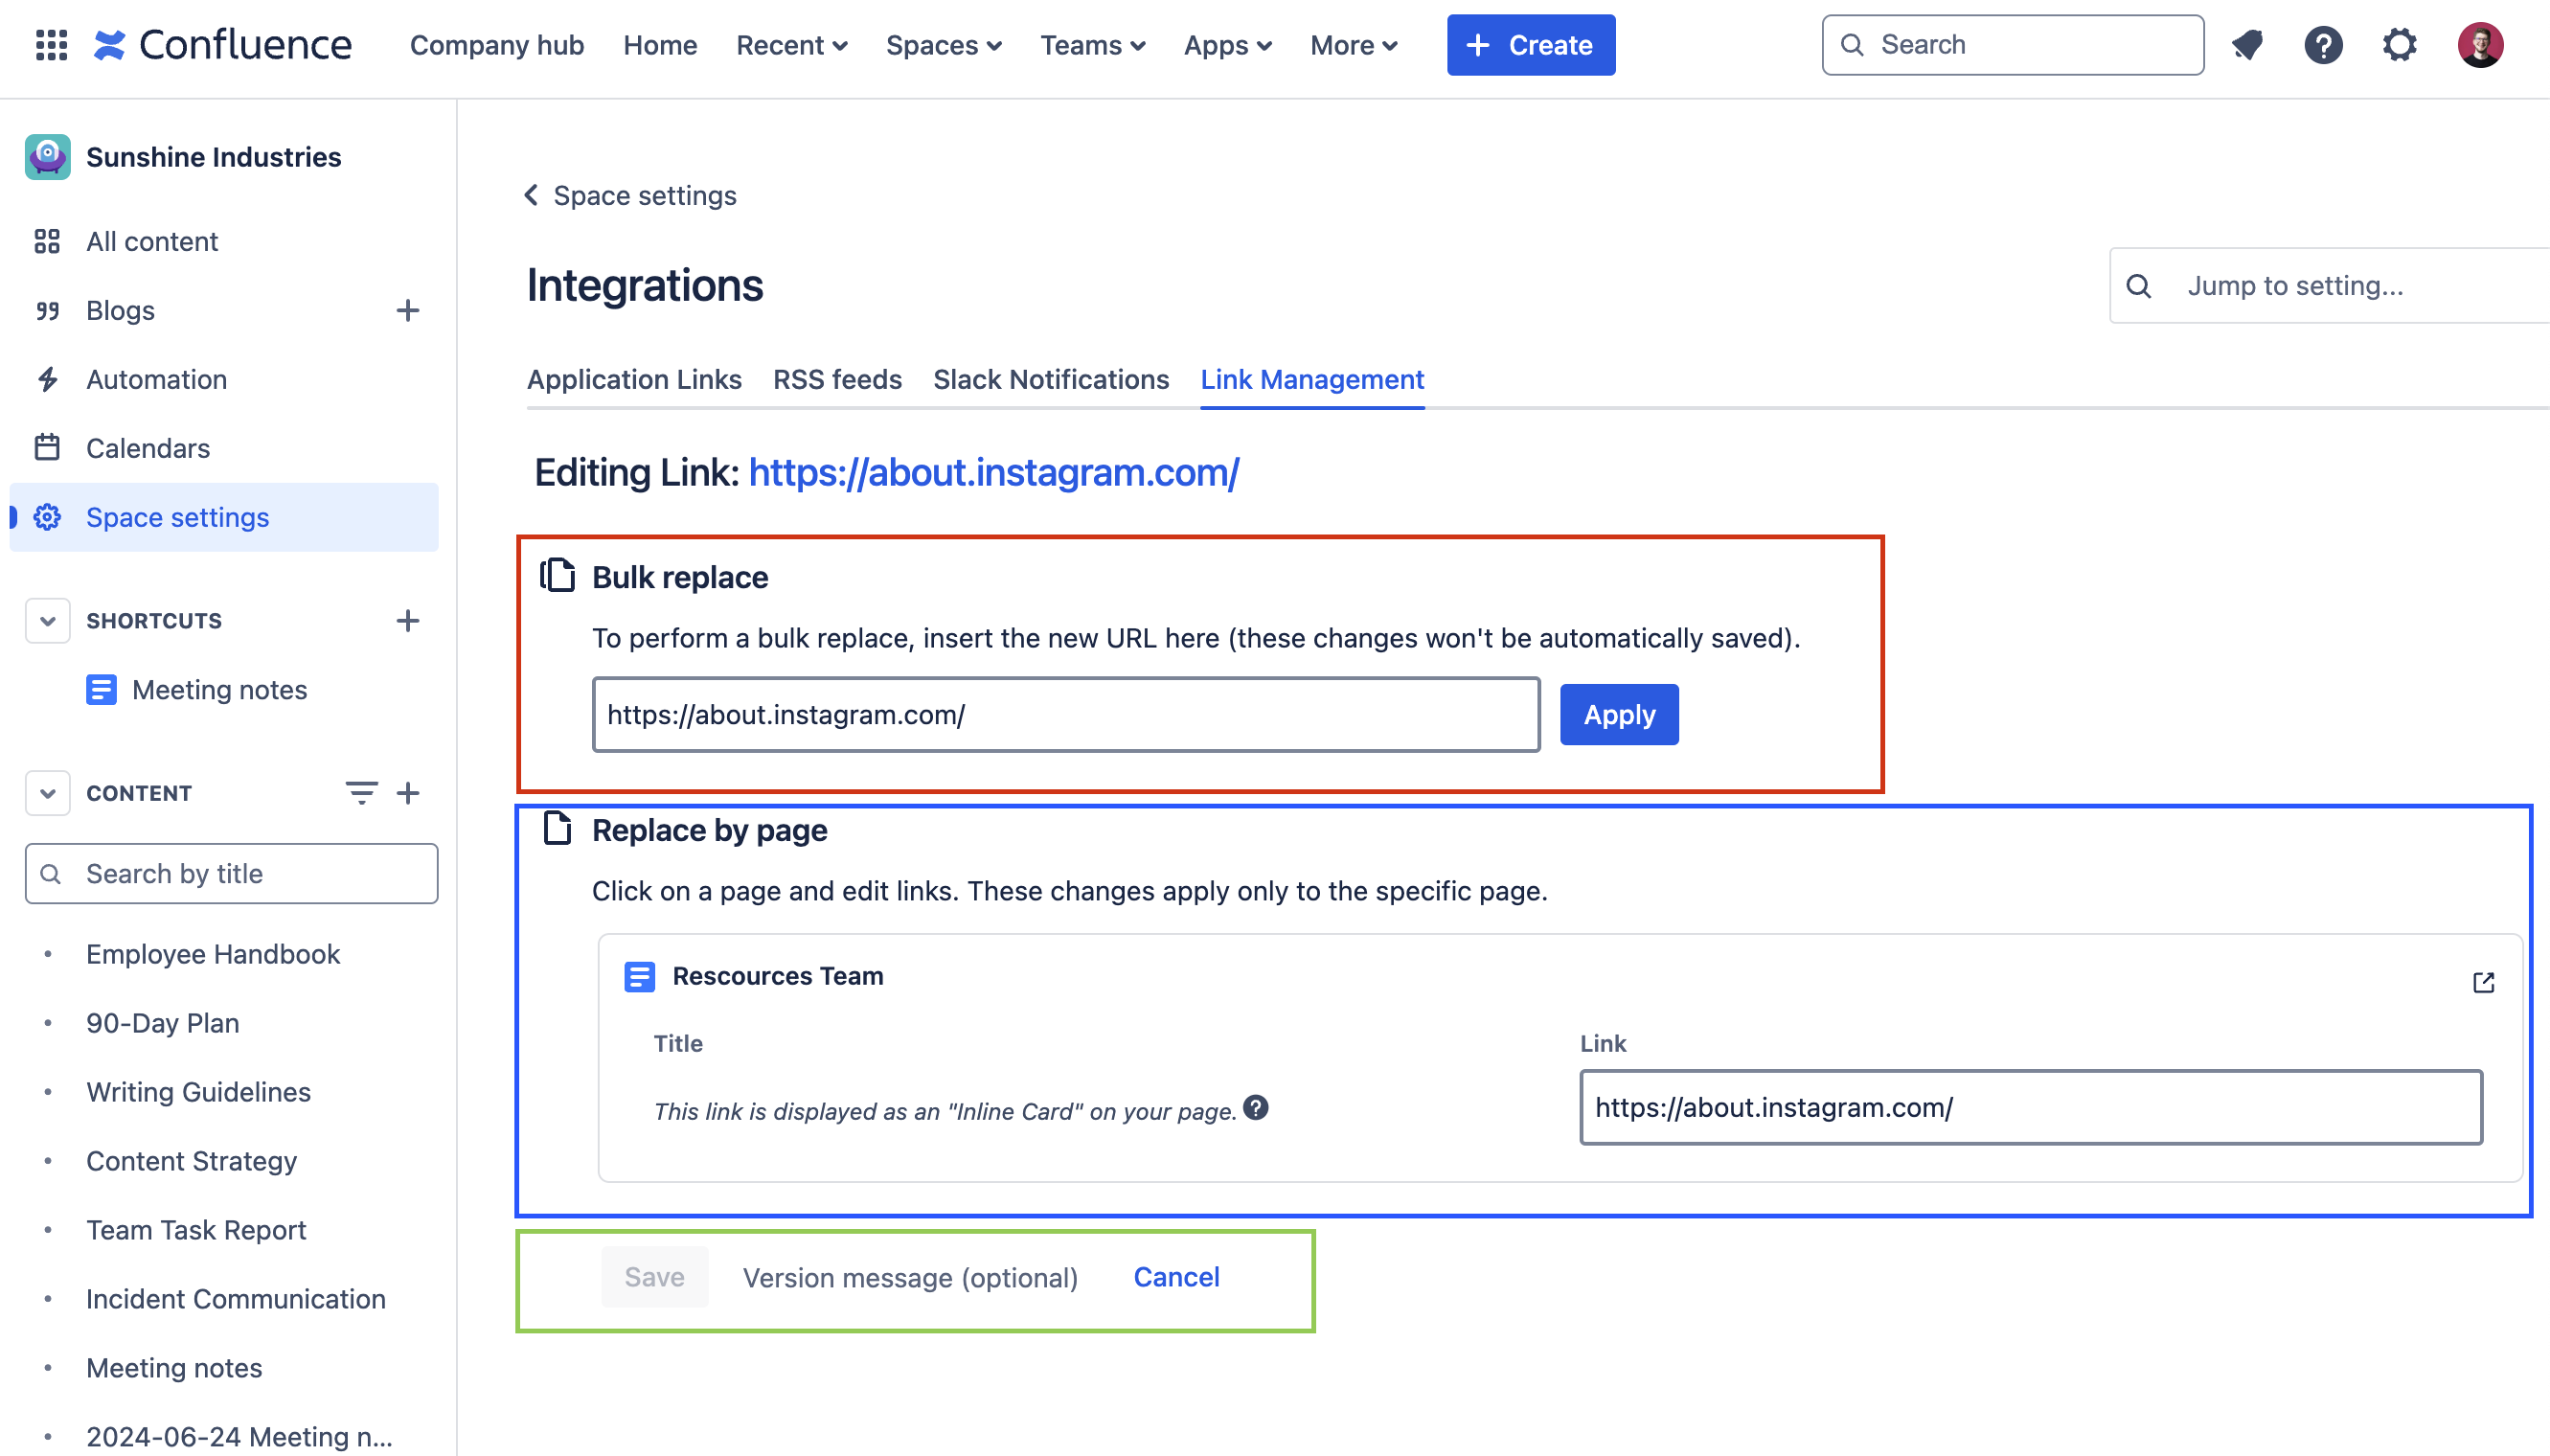Open the user profile avatar
Screen dimensions: 2550x1456
pyautogui.click(x=2480, y=45)
